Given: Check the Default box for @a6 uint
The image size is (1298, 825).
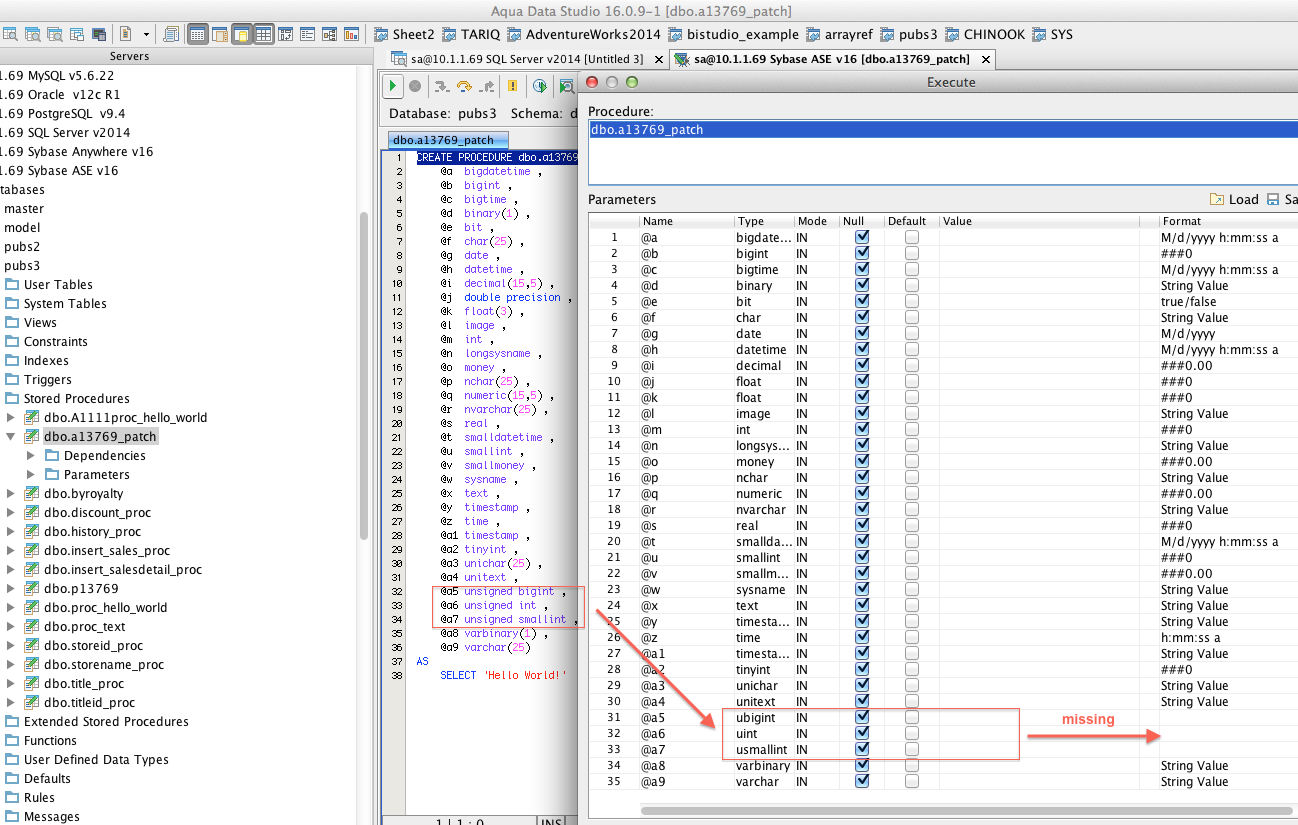Looking at the screenshot, I should point(912,733).
